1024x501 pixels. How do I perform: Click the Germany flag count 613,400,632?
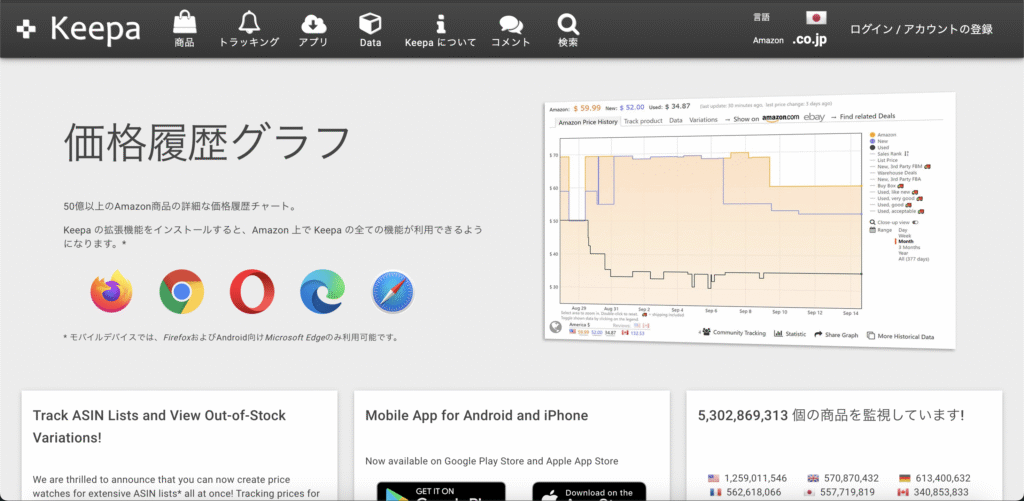[x=935, y=478]
